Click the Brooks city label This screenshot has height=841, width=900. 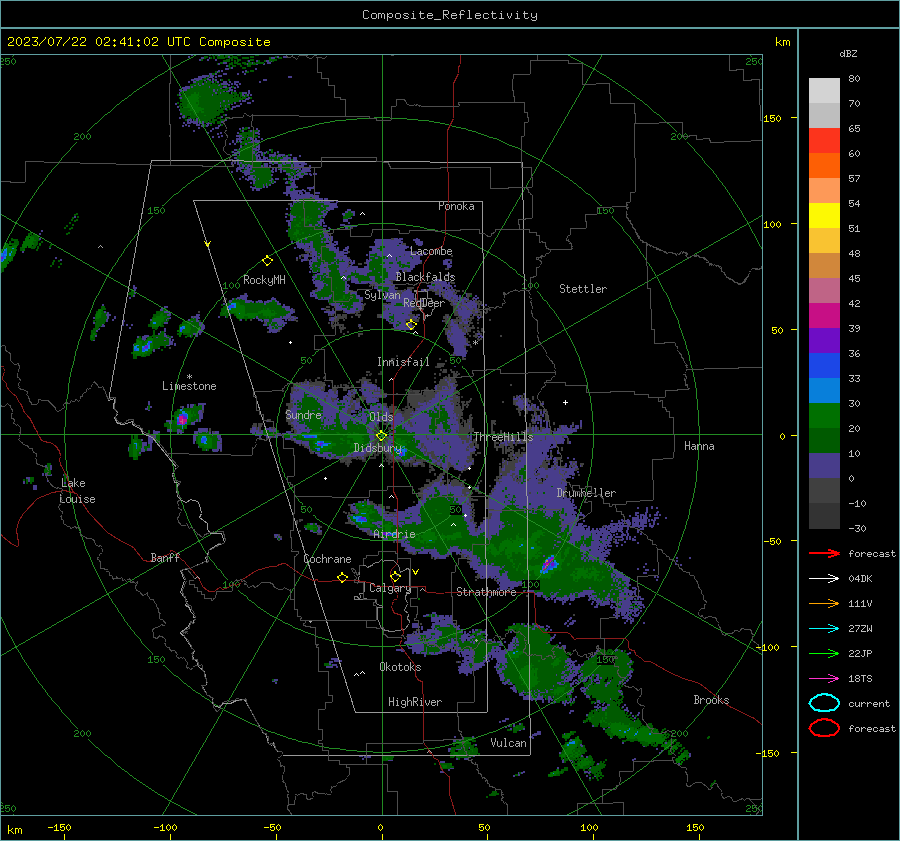[x=711, y=700]
